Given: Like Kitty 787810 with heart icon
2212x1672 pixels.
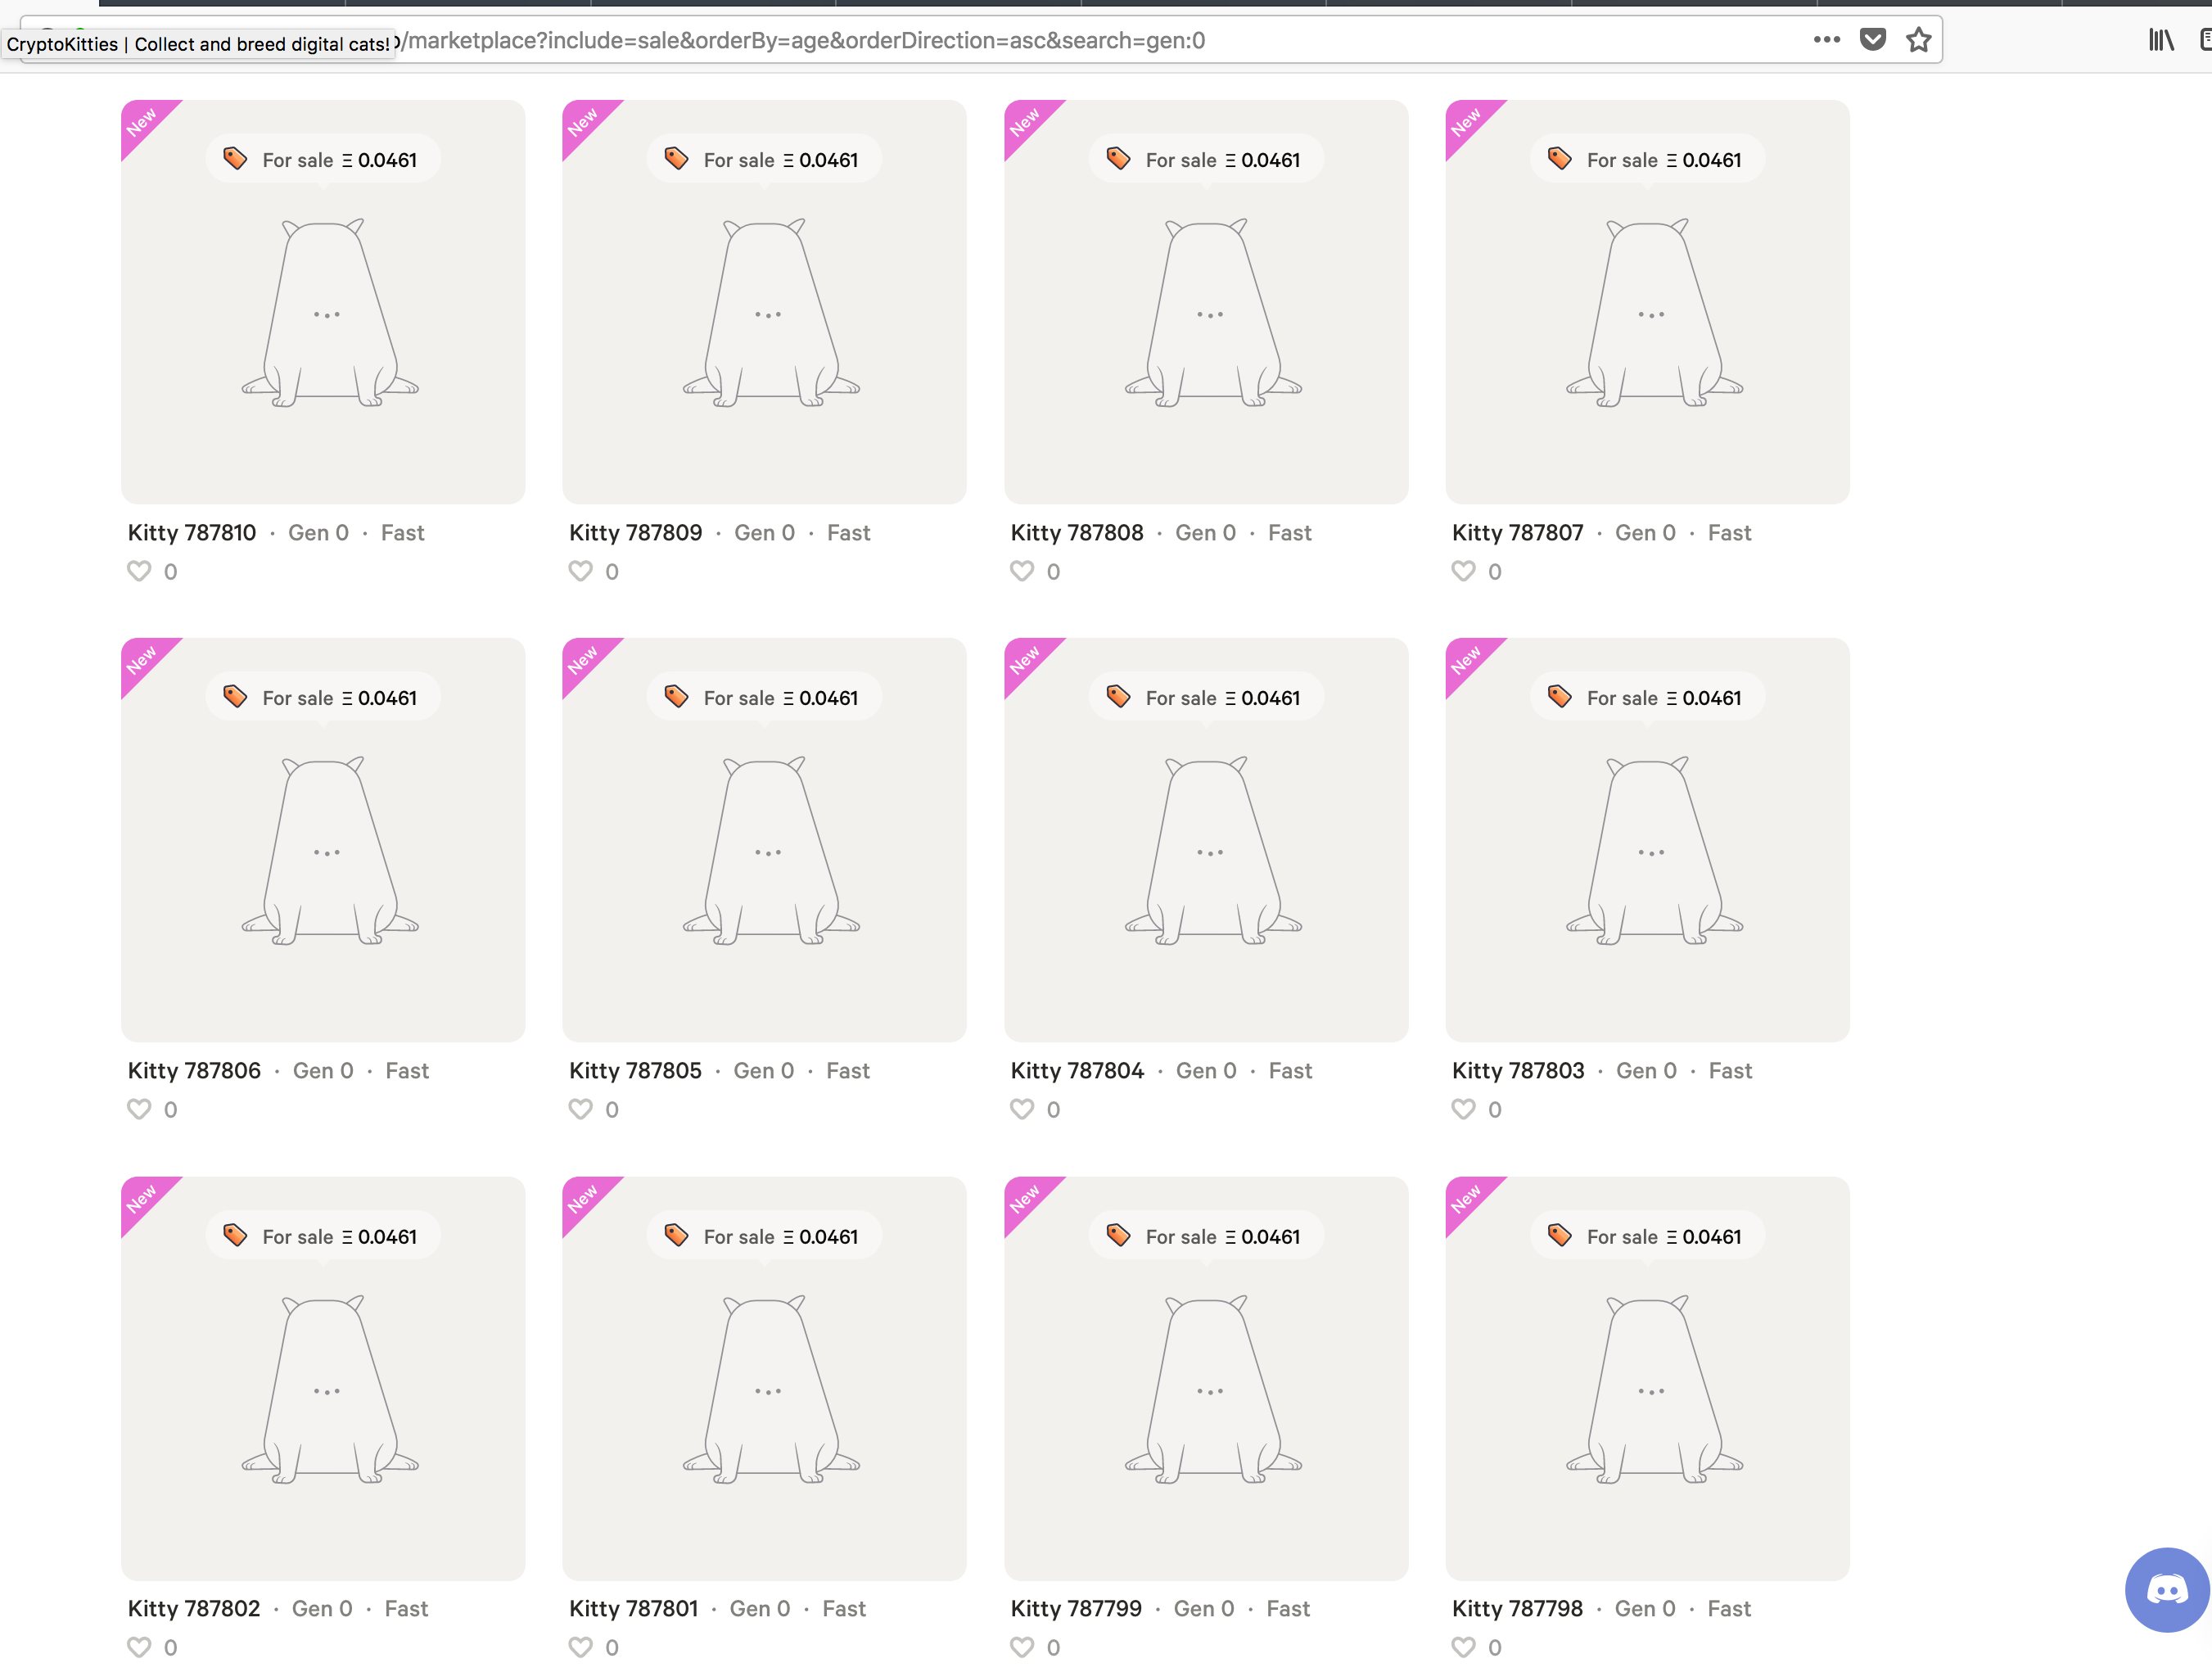Looking at the screenshot, I should click(139, 571).
